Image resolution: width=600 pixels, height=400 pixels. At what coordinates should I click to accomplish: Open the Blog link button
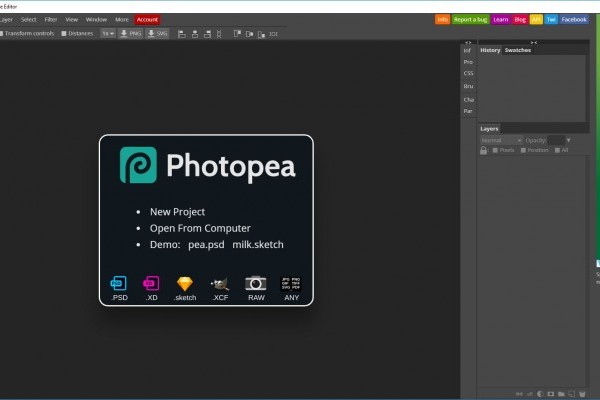click(520, 20)
